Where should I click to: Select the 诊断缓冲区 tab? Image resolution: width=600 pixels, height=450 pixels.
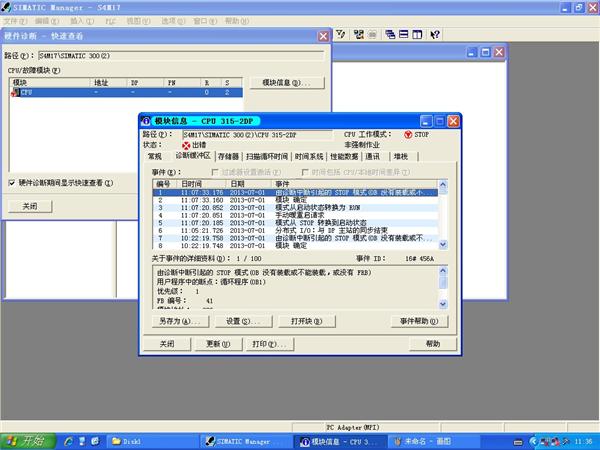(193, 155)
